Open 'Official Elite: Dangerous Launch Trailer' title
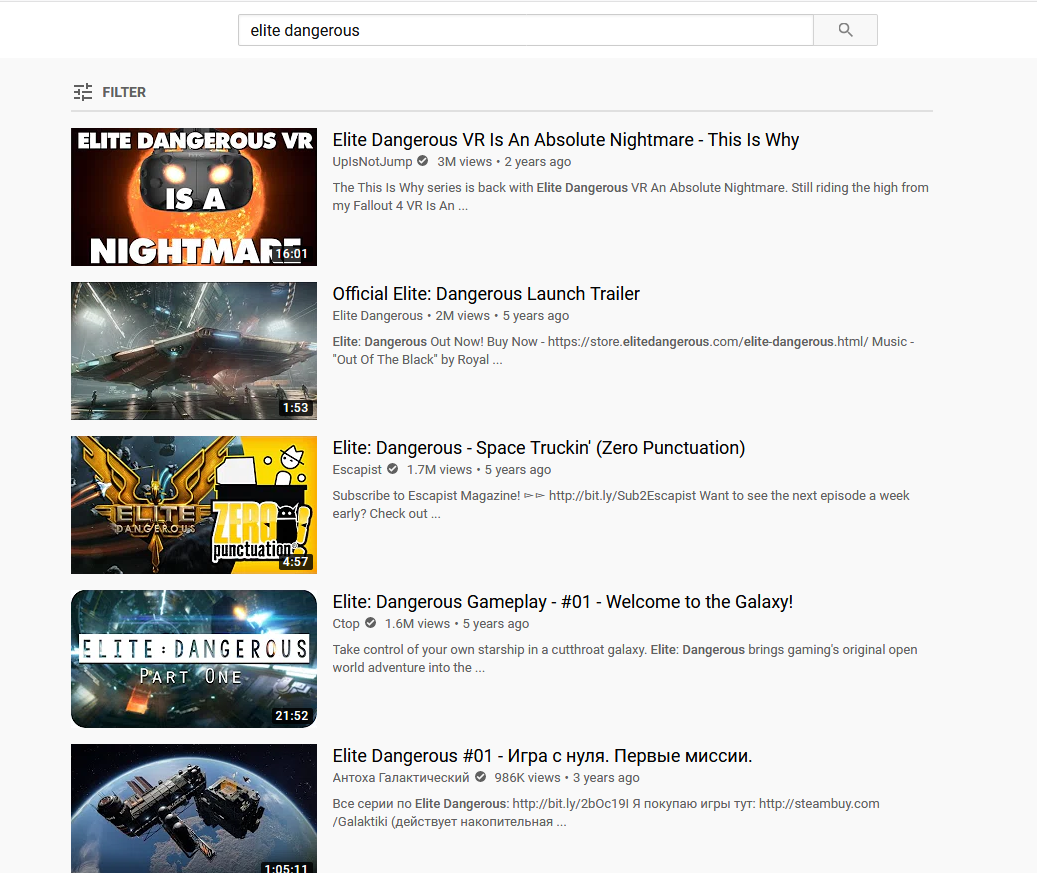This screenshot has height=873, width=1037. click(486, 294)
